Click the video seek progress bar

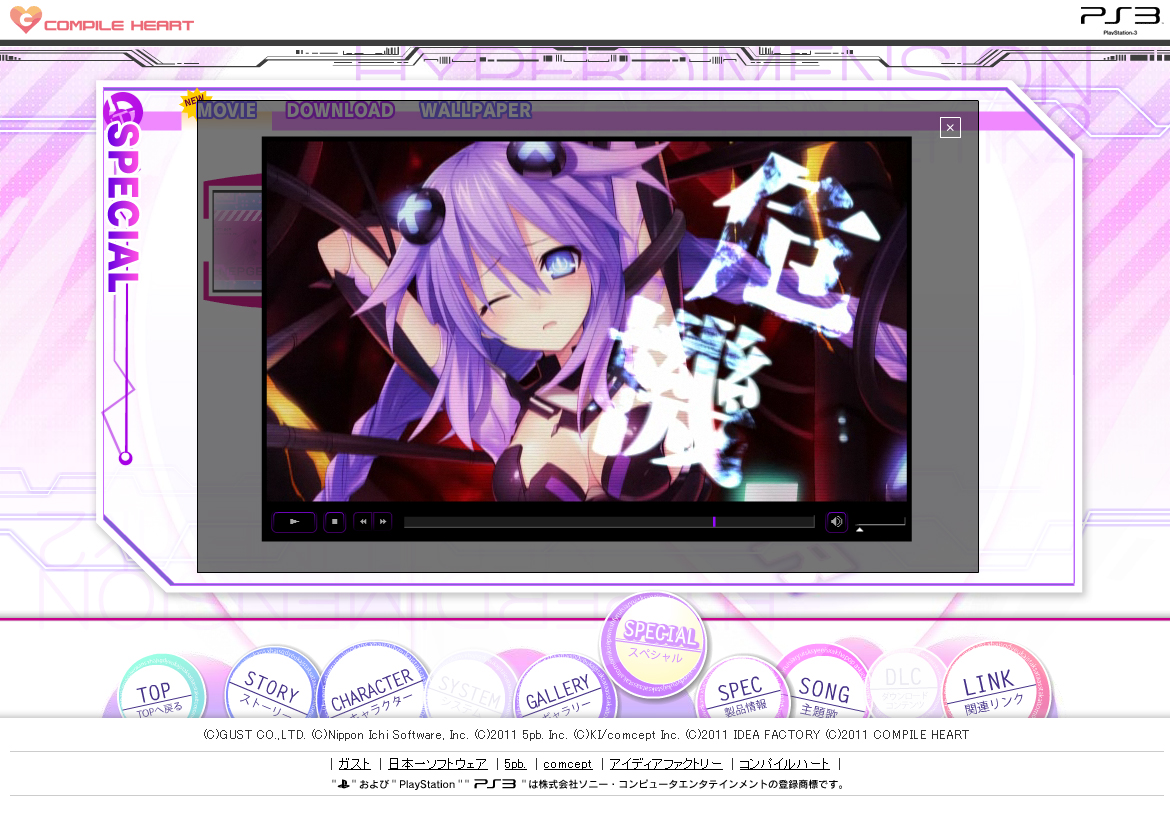point(609,522)
